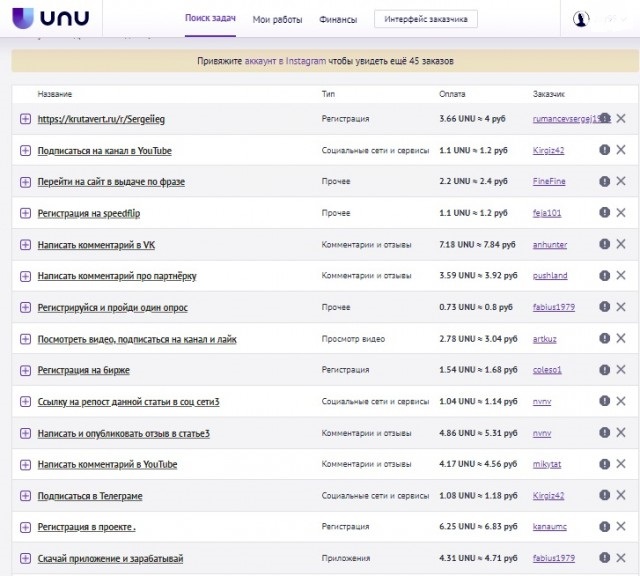640x576 pixels.
Task: Expand the krutavert.ru/r/Sergeiieg task row
Action: [25, 119]
